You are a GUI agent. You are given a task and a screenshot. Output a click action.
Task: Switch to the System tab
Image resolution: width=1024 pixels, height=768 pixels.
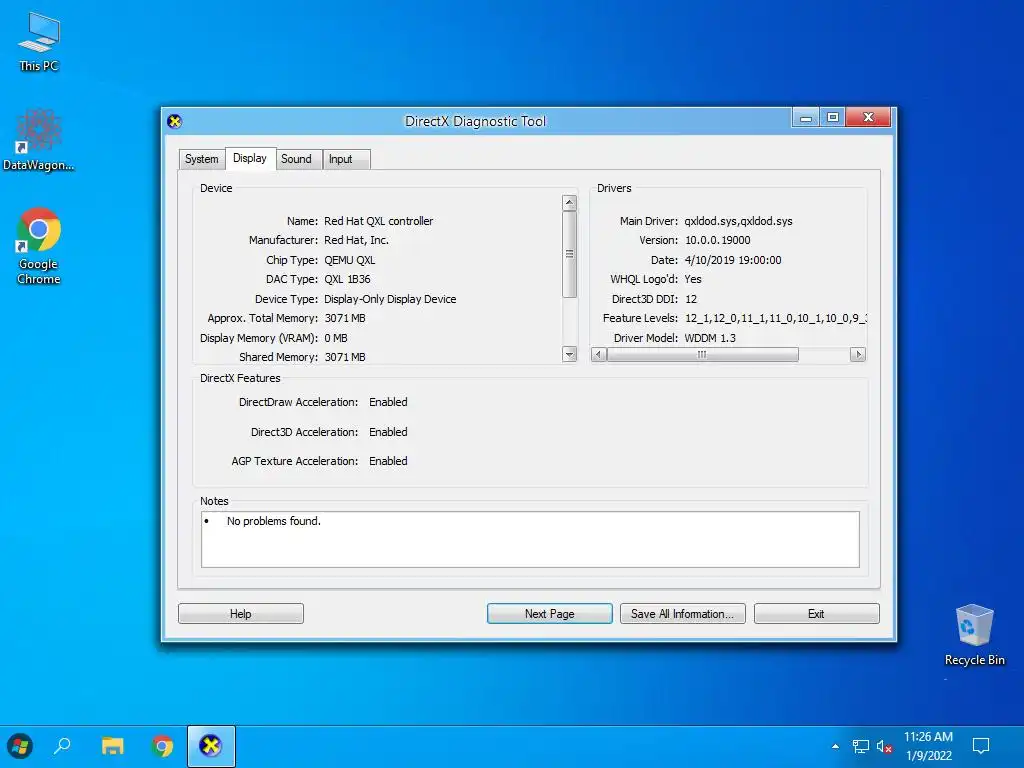tap(201, 159)
